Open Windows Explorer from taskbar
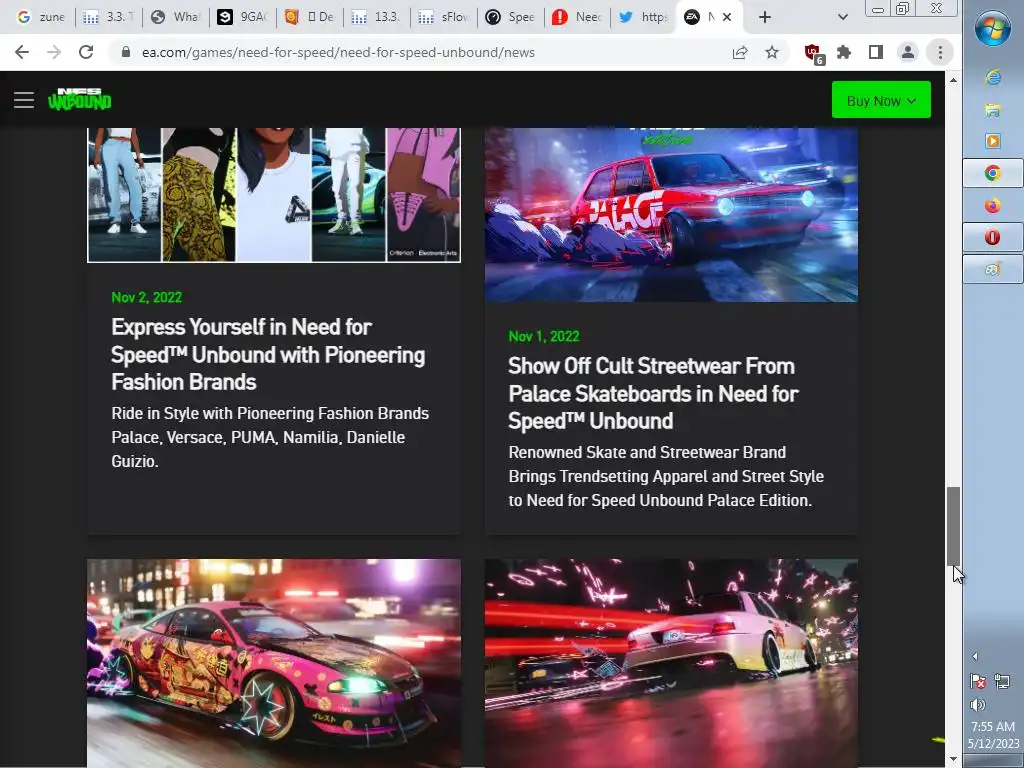Image resolution: width=1024 pixels, height=768 pixels. coord(993,109)
